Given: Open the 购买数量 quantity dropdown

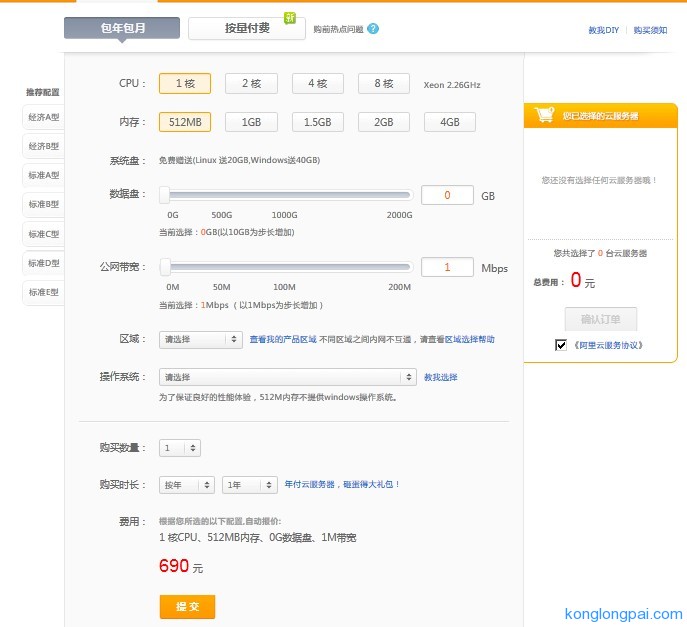Looking at the screenshot, I should click(180, 448).
